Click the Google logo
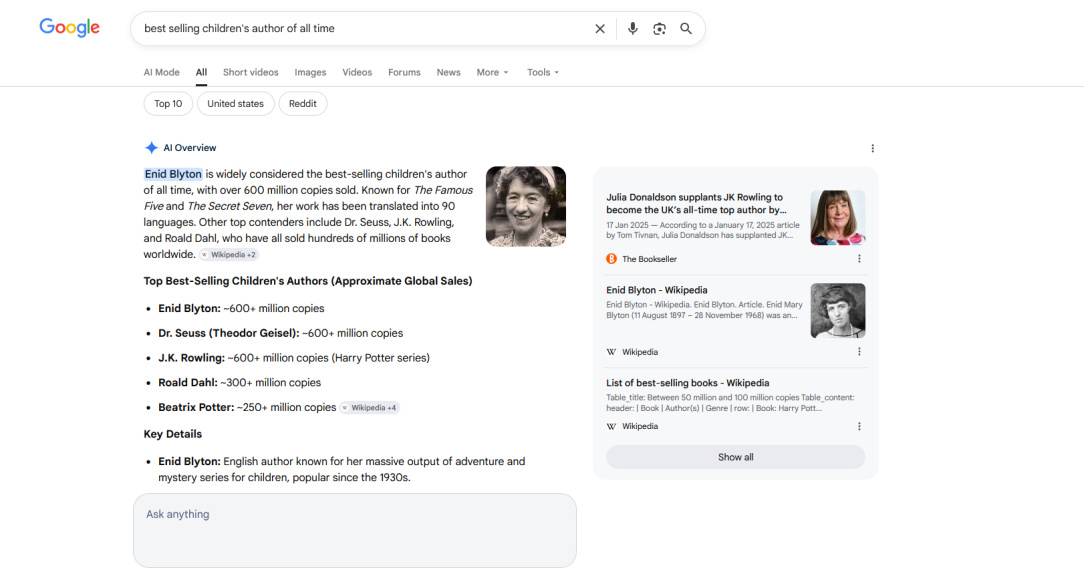This screenshot has height=574, width=1084. 69,28
